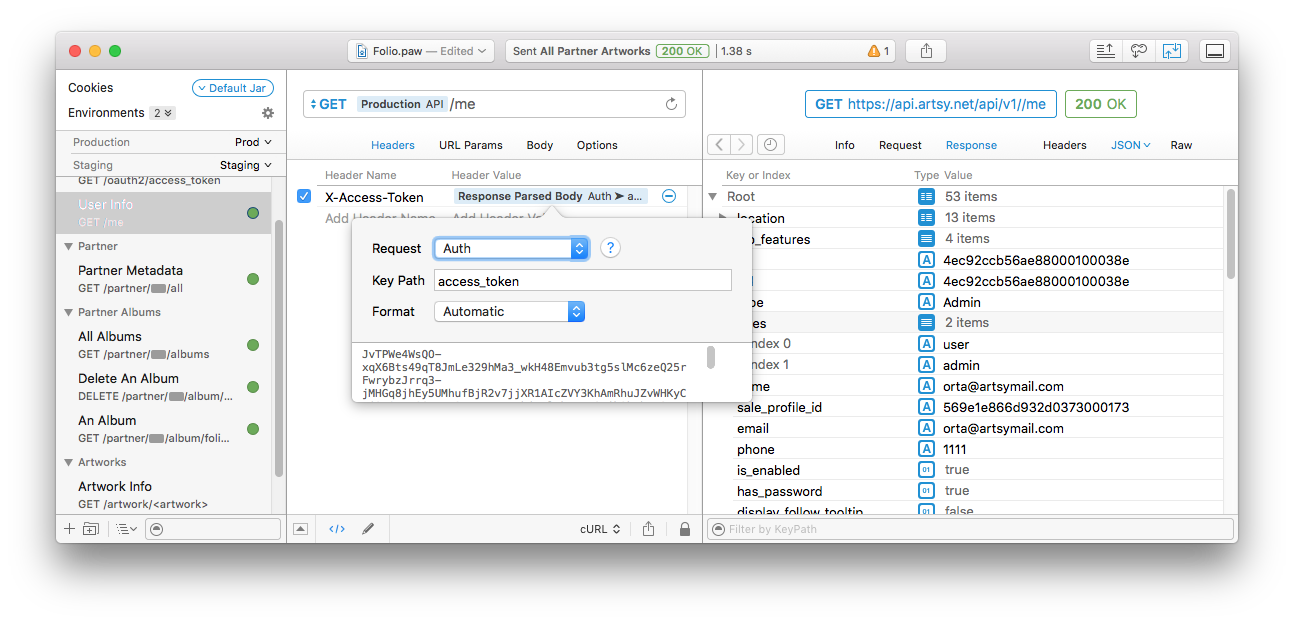
Task: Select the Headers request tab
Action: 393,145
